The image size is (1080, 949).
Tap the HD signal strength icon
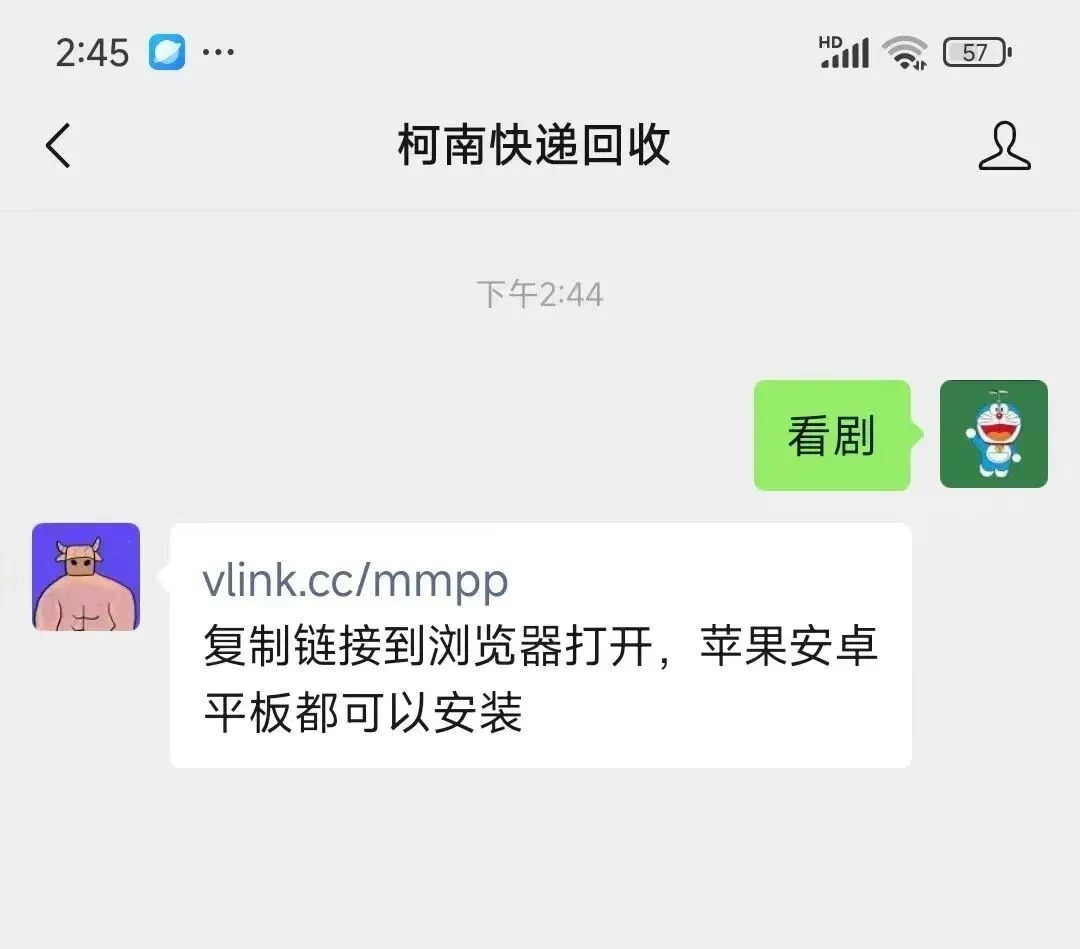[843, 52]
